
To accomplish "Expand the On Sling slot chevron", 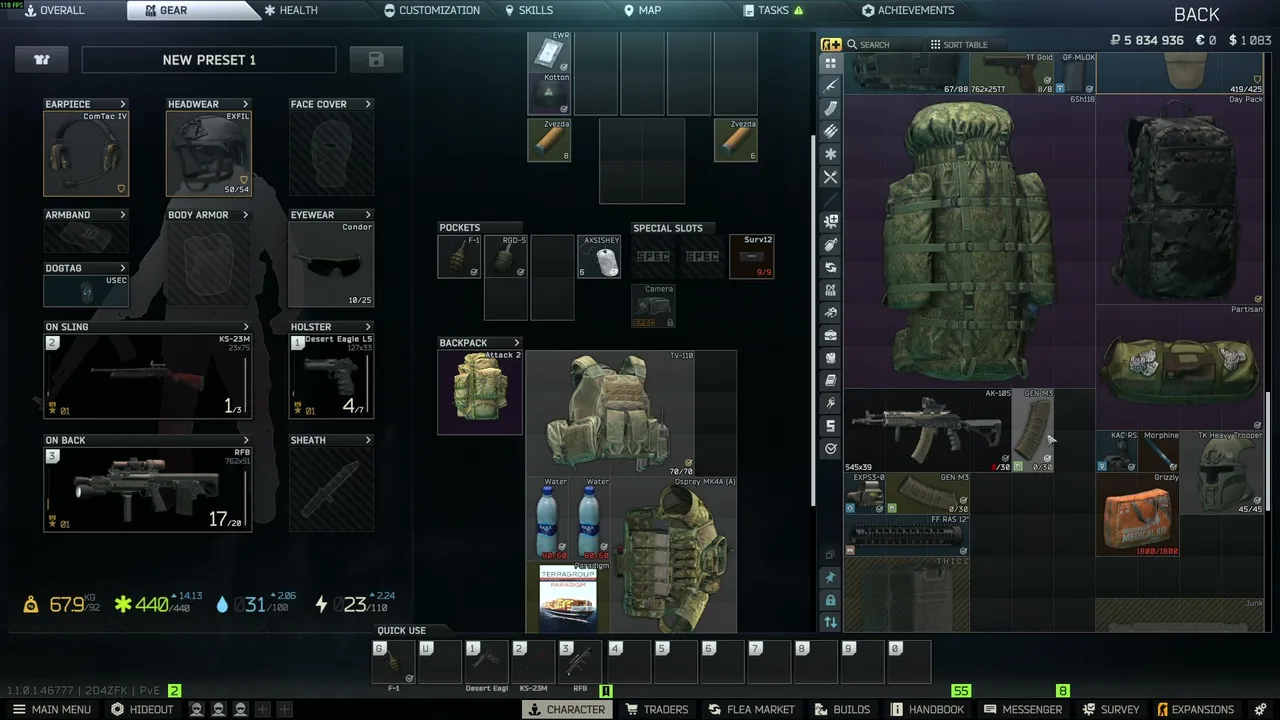I will tap(246, 327).
